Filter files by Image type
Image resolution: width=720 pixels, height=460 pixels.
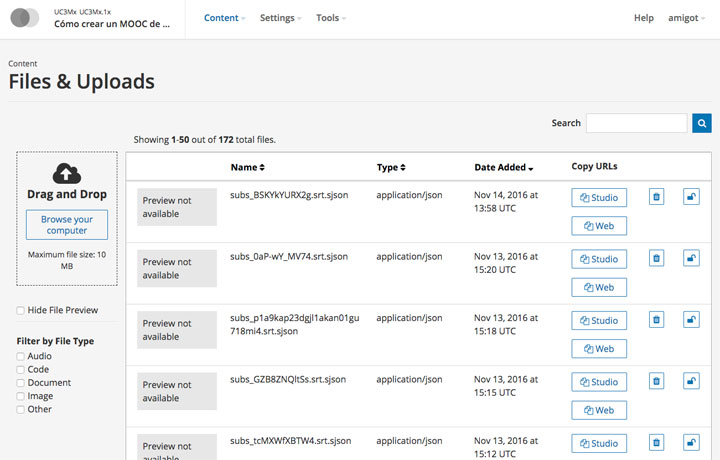[x=21, y=396]
